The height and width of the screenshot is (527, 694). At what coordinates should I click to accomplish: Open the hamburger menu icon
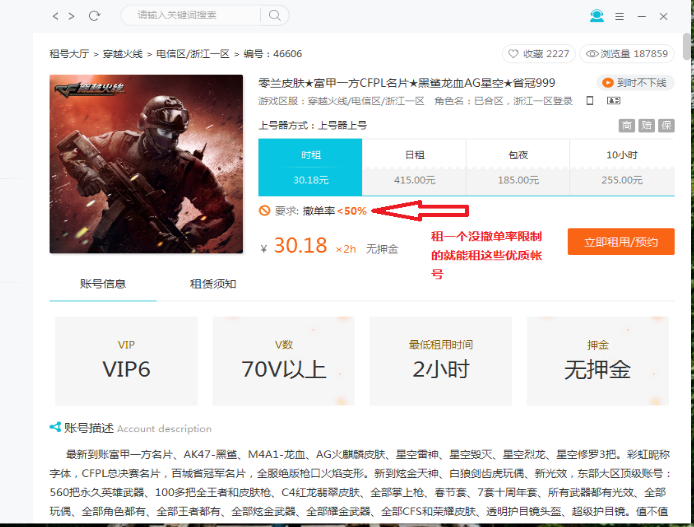pyautogui.click(x=620, y=16)
